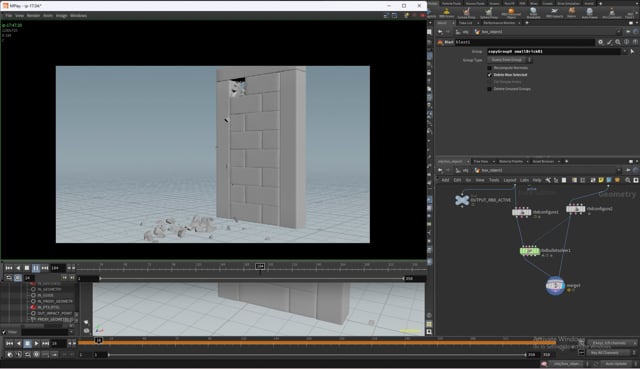Image resolution: width=640 pixels, height=369 pixels.
Task: Click the stop button in Houdini playbar
Action: [x=27, y=344]
